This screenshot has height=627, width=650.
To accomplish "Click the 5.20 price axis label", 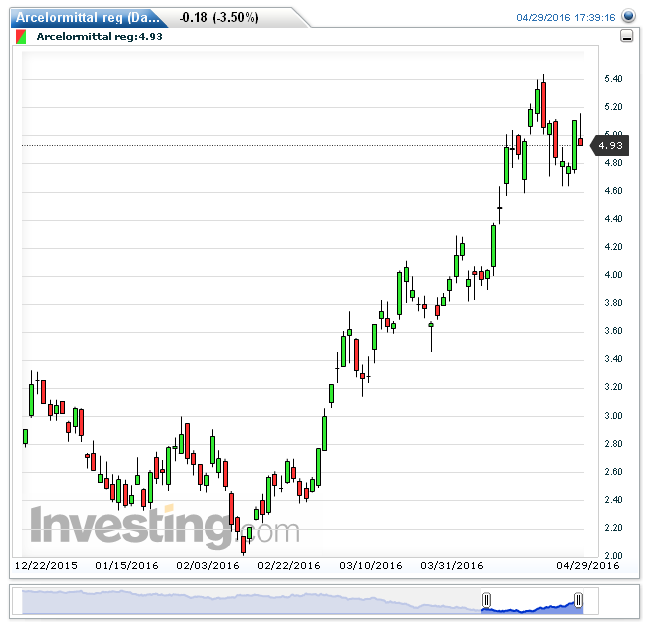I will [613, 107].
